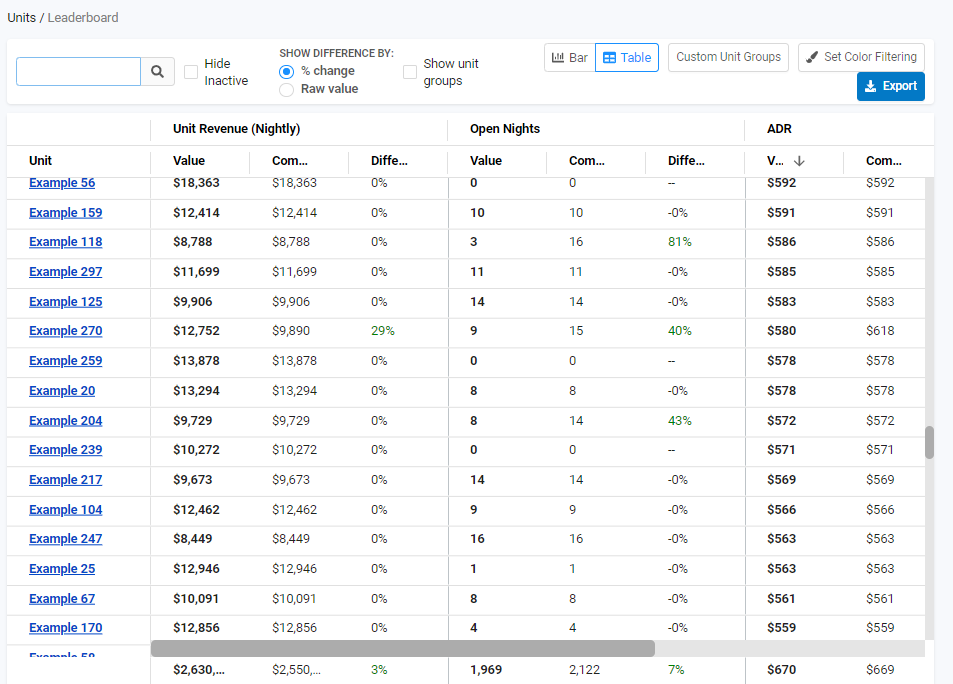Enable the Hide Inactive checkbox
The height and width of the screenshot is (684, 953).
coord(190,71)
